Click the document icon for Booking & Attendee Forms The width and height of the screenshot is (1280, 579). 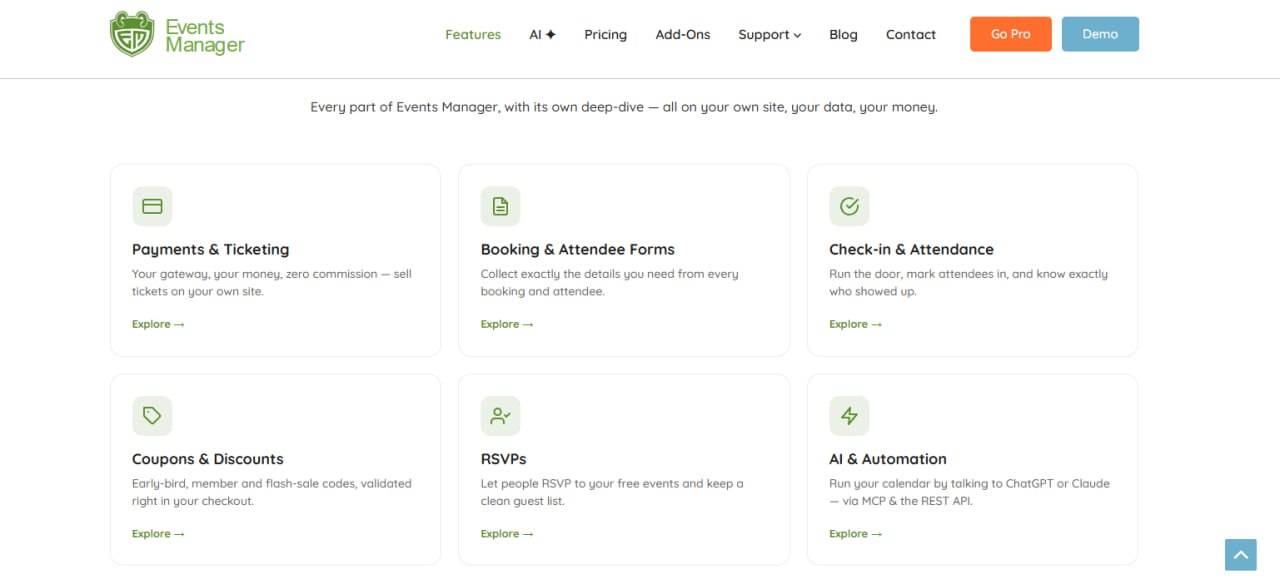[501, 206]
